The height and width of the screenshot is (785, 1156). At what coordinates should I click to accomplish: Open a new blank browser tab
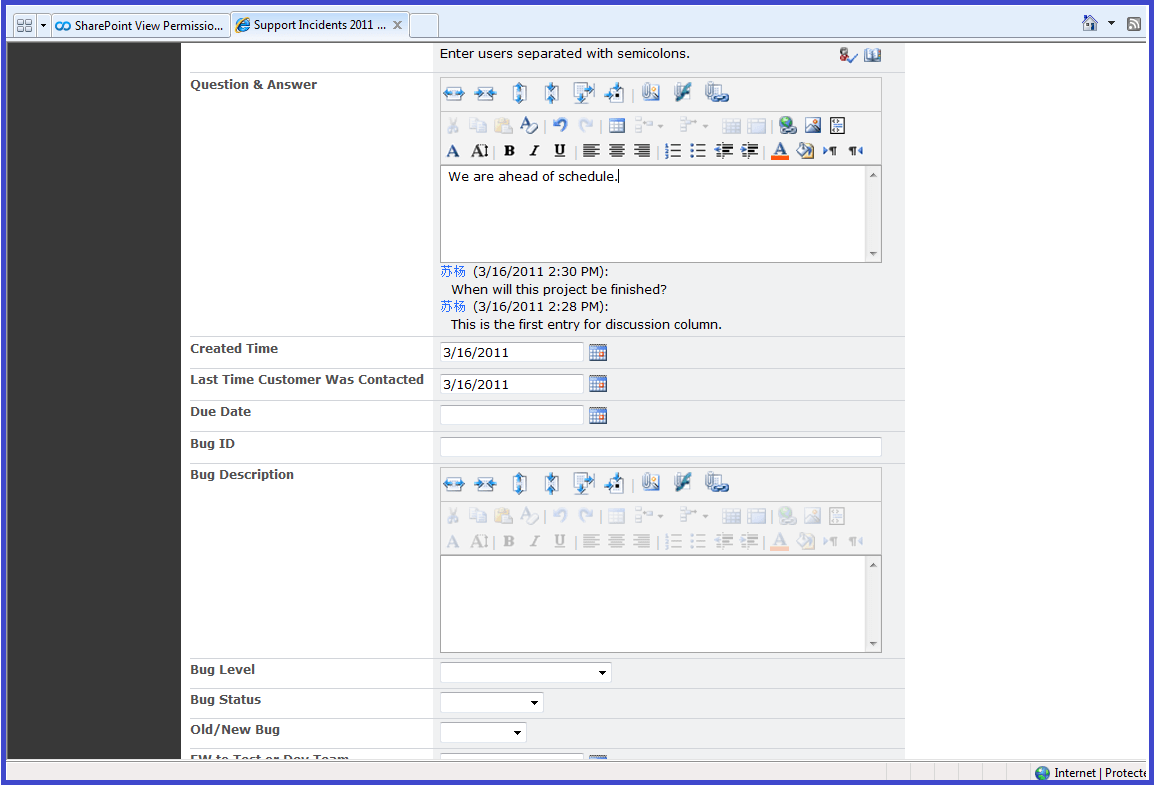[424, 26]
